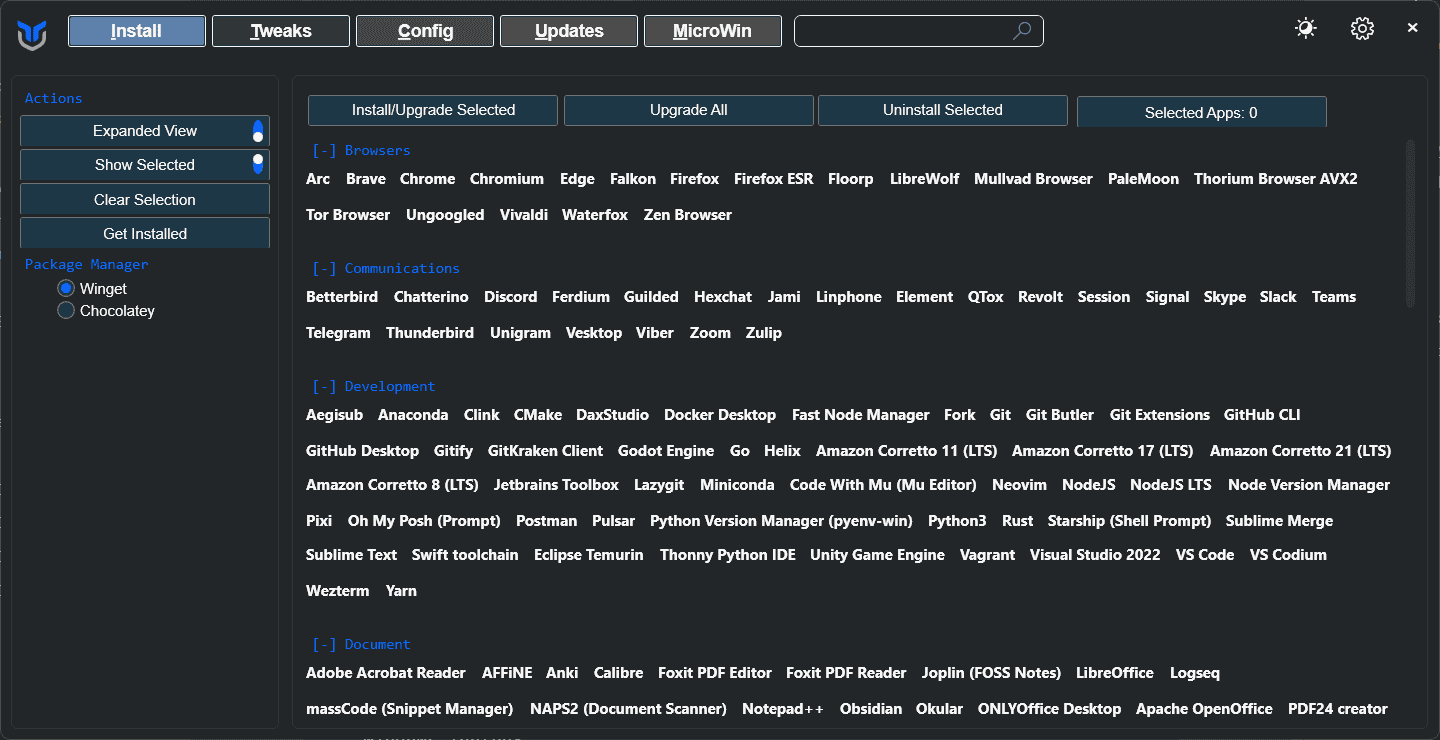The width and height of the screenshot is (1440, 740).
Task: Open the MicroWin tab
Action: pyautogui.click(x=712, y=31)
